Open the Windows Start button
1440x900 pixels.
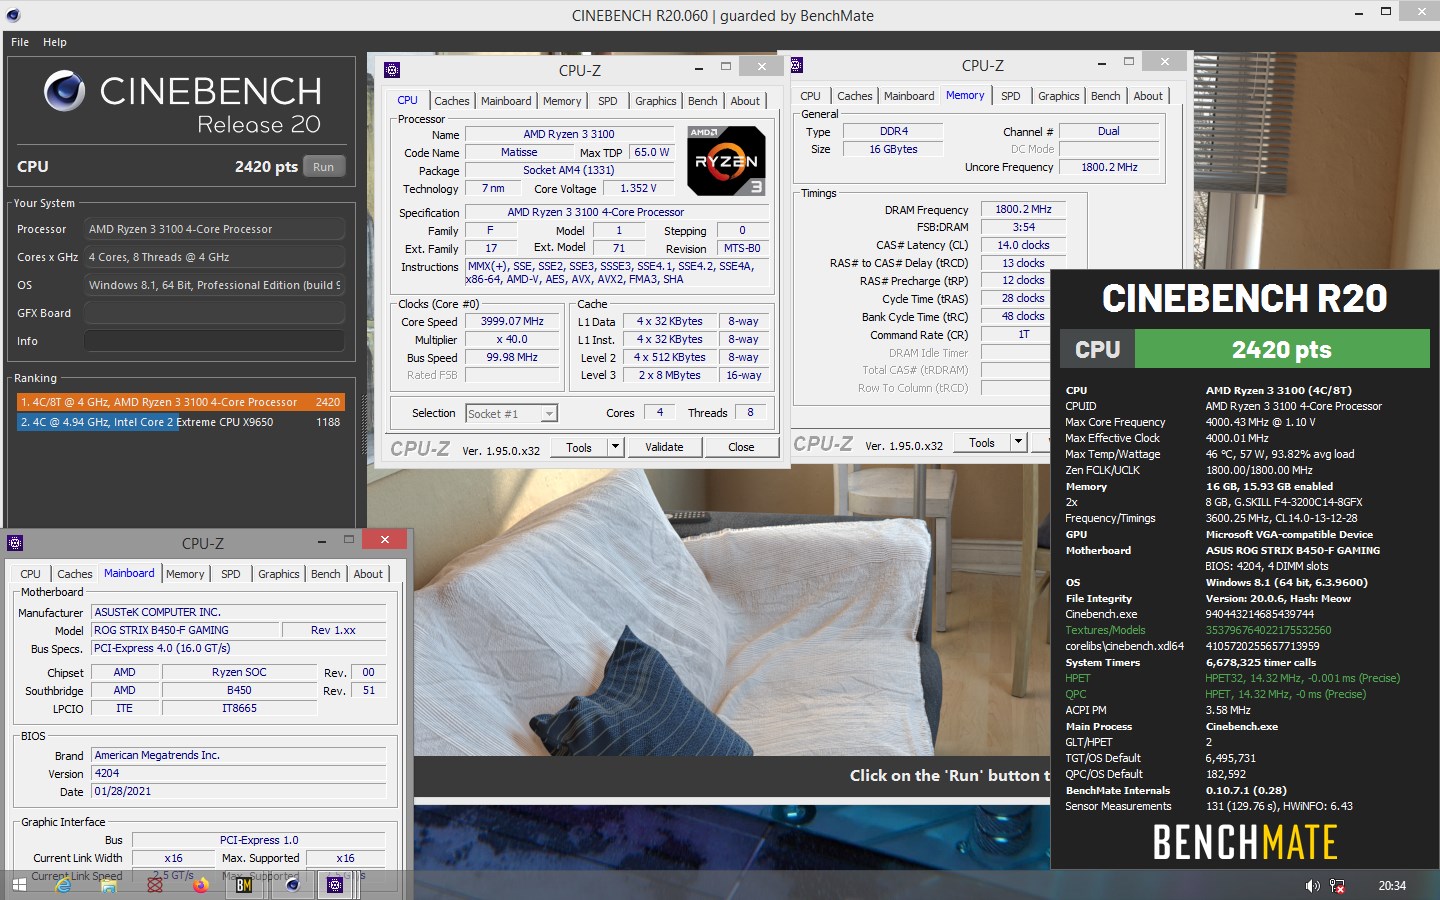pos(19,885)
